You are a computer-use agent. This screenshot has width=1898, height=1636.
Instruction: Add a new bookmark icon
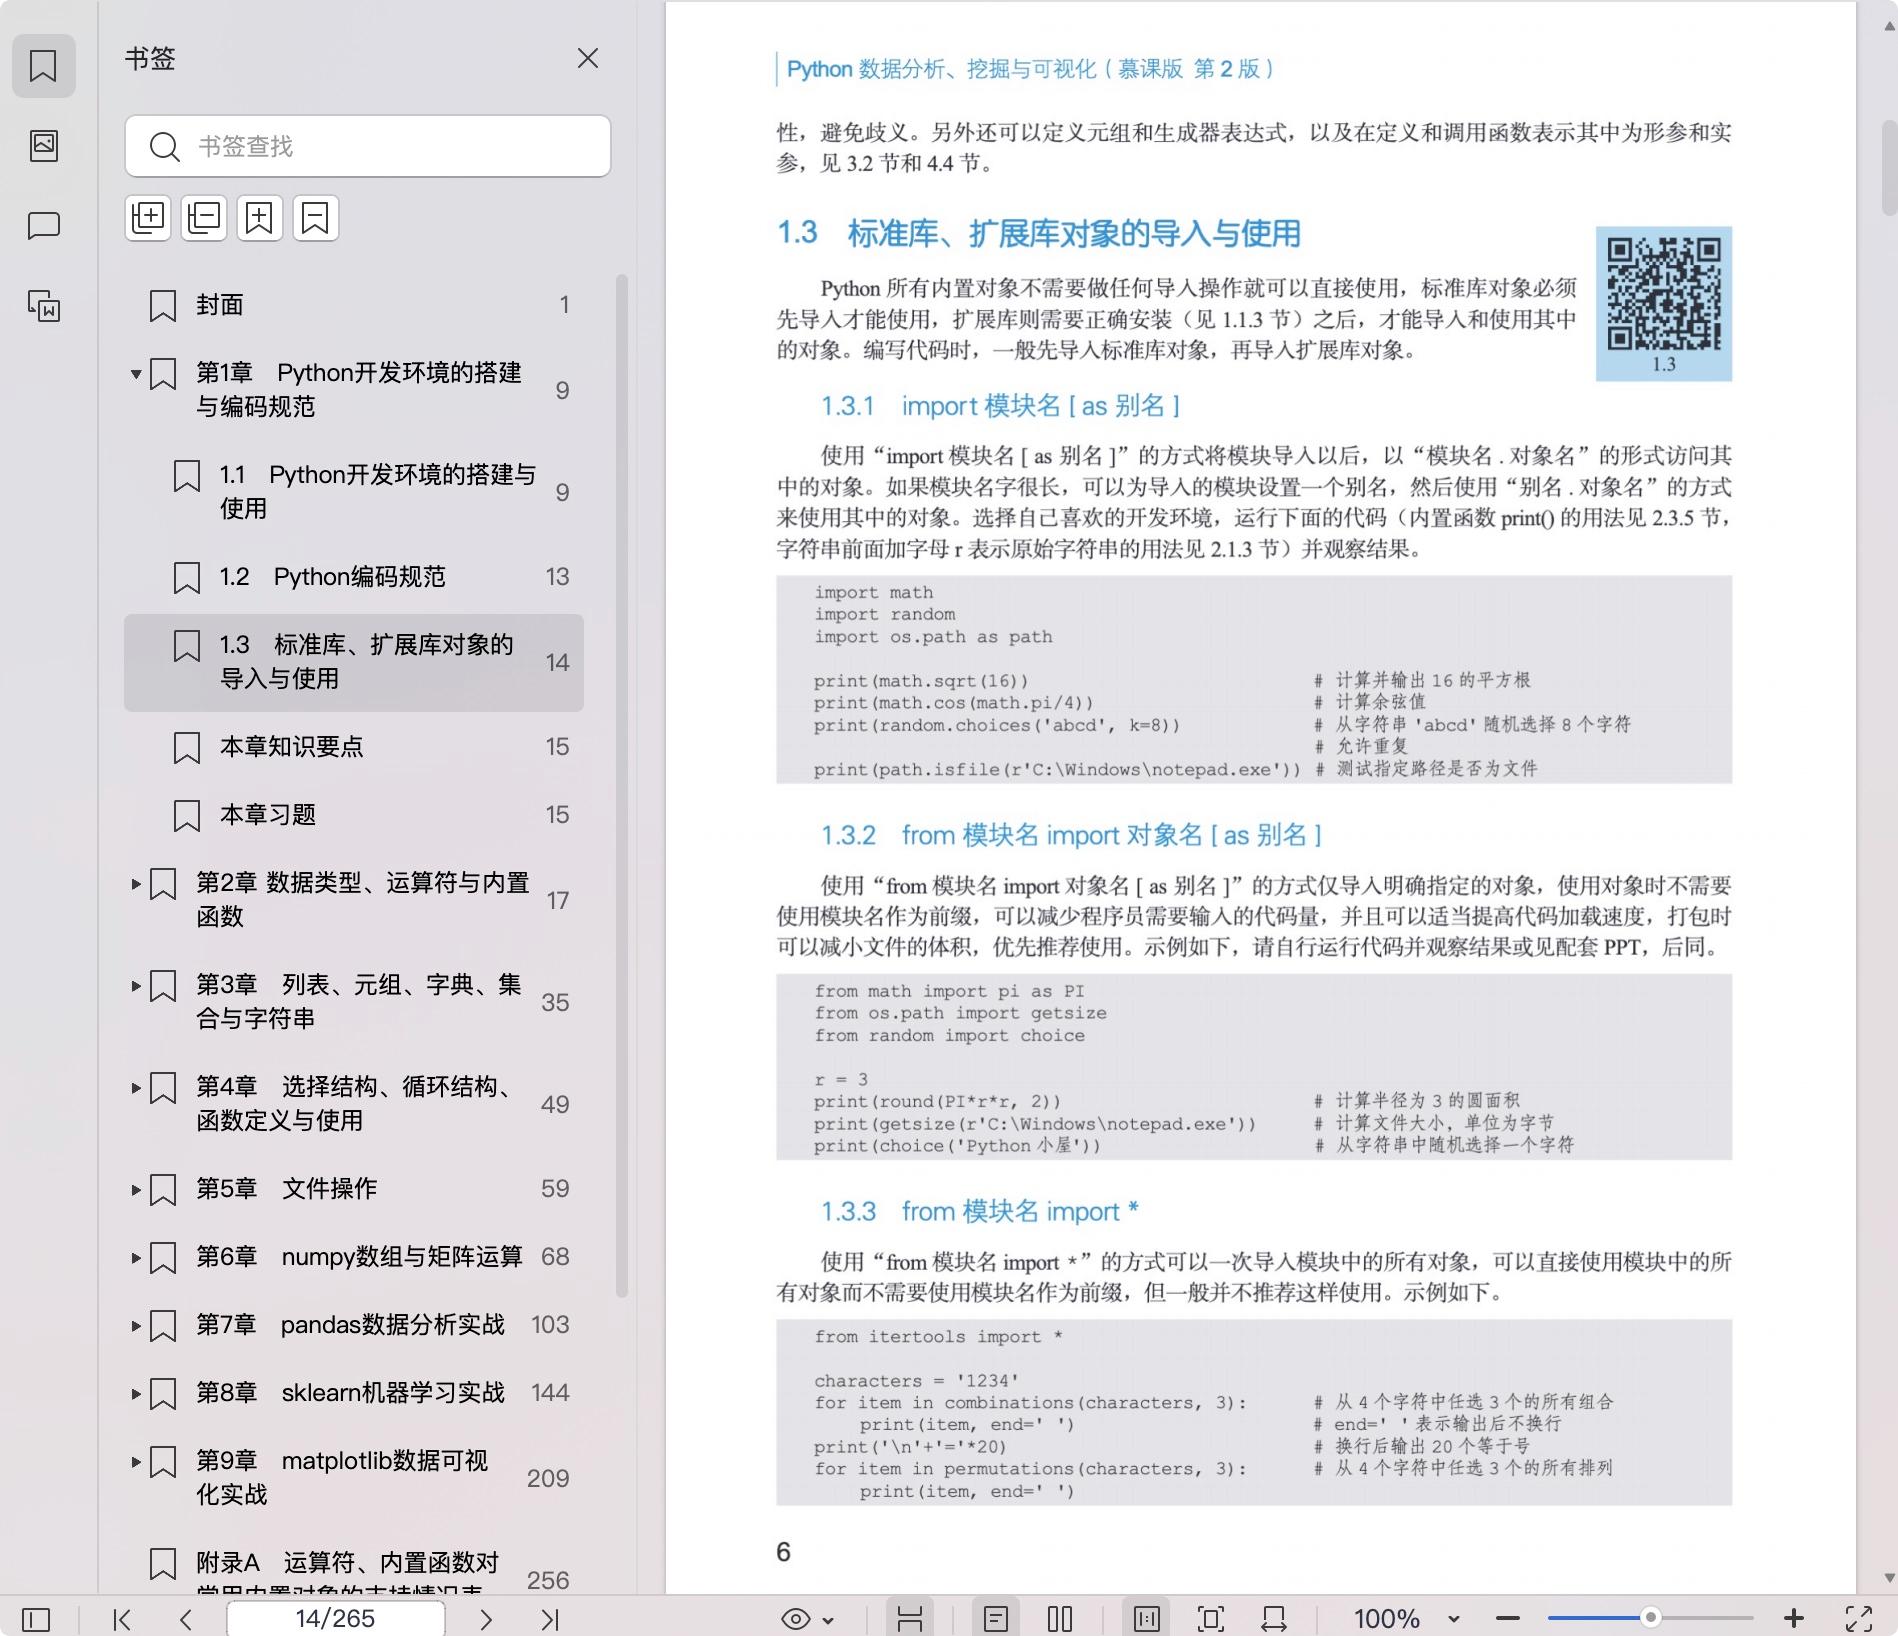tap(260, 218)
